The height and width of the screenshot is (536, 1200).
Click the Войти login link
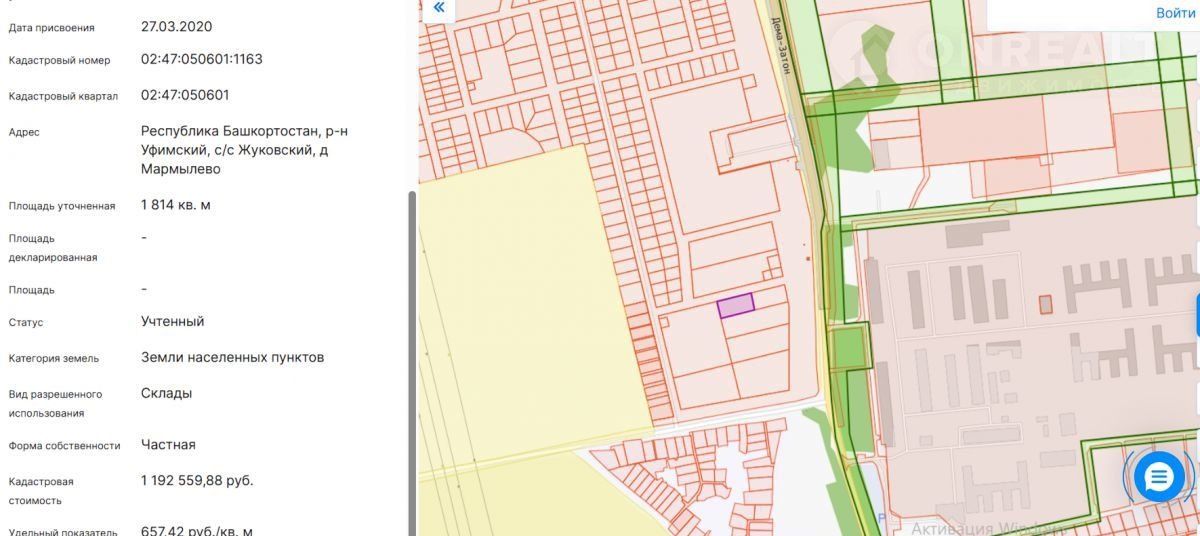pyautogui.click(x=1175, y=13)
